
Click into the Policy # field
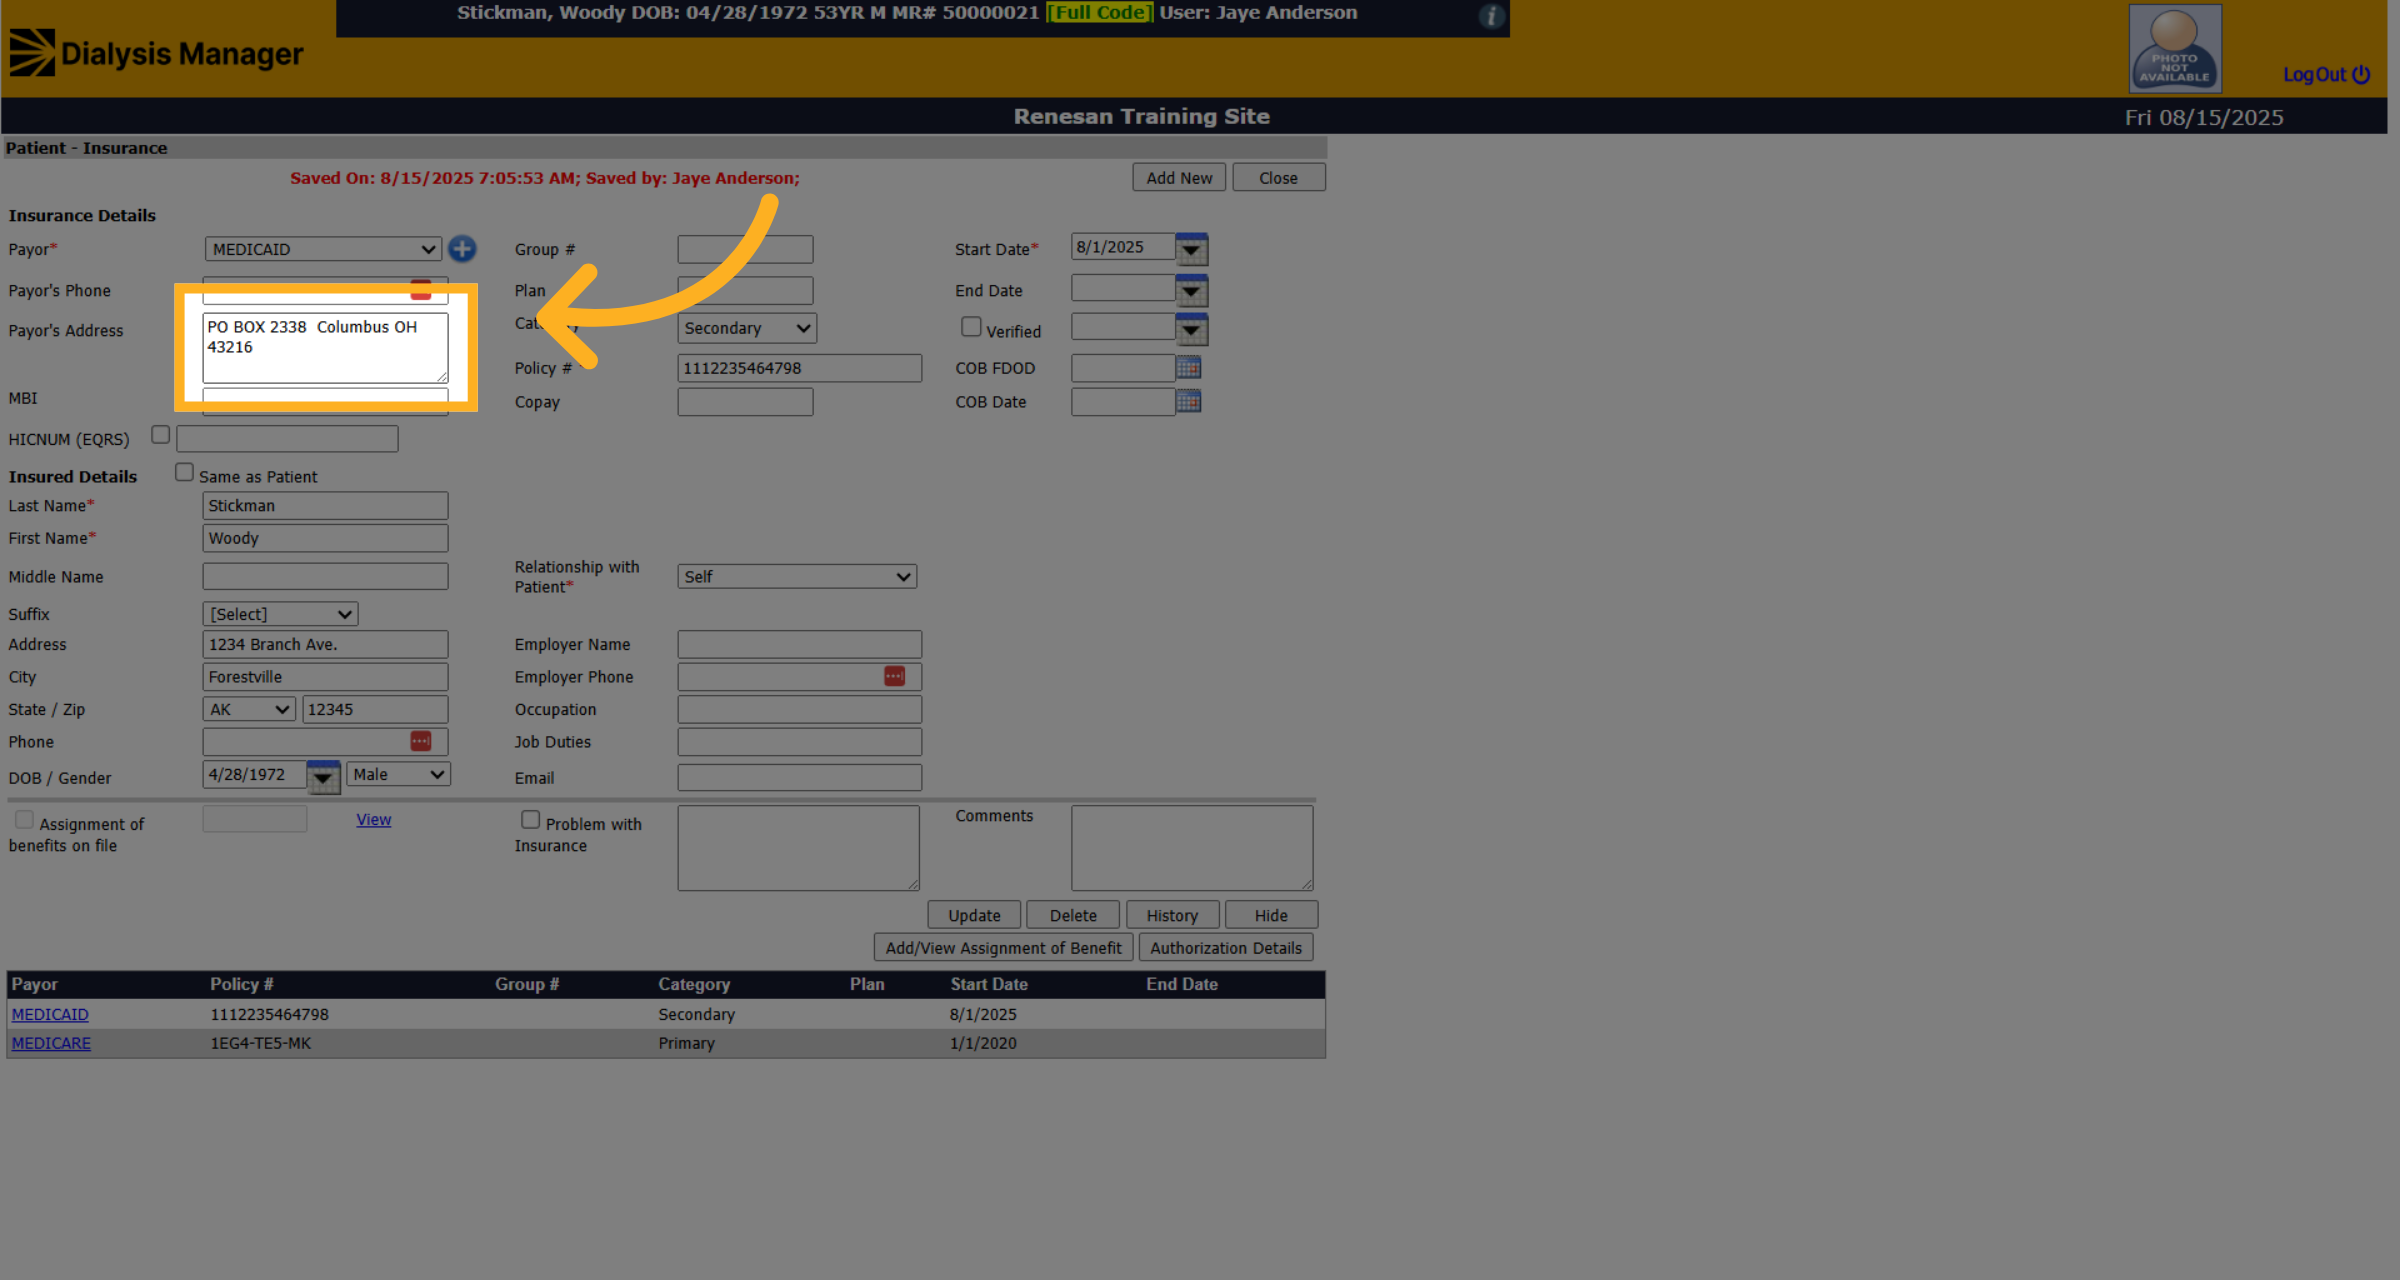click(x=799, y=368)
